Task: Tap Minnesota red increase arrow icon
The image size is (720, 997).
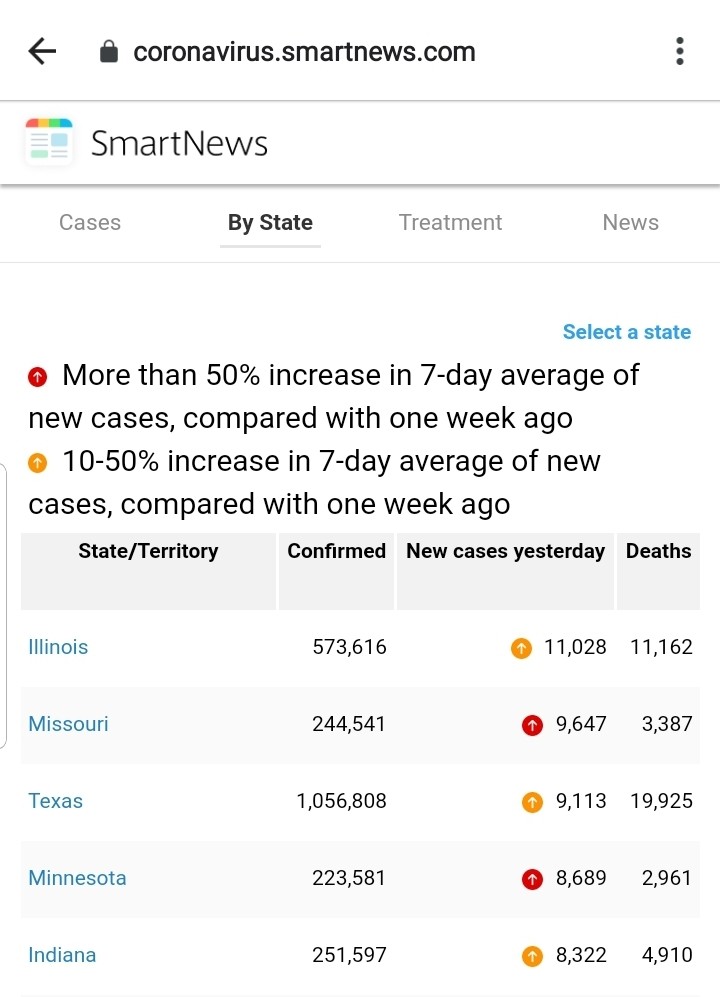Action: point(533,879)
